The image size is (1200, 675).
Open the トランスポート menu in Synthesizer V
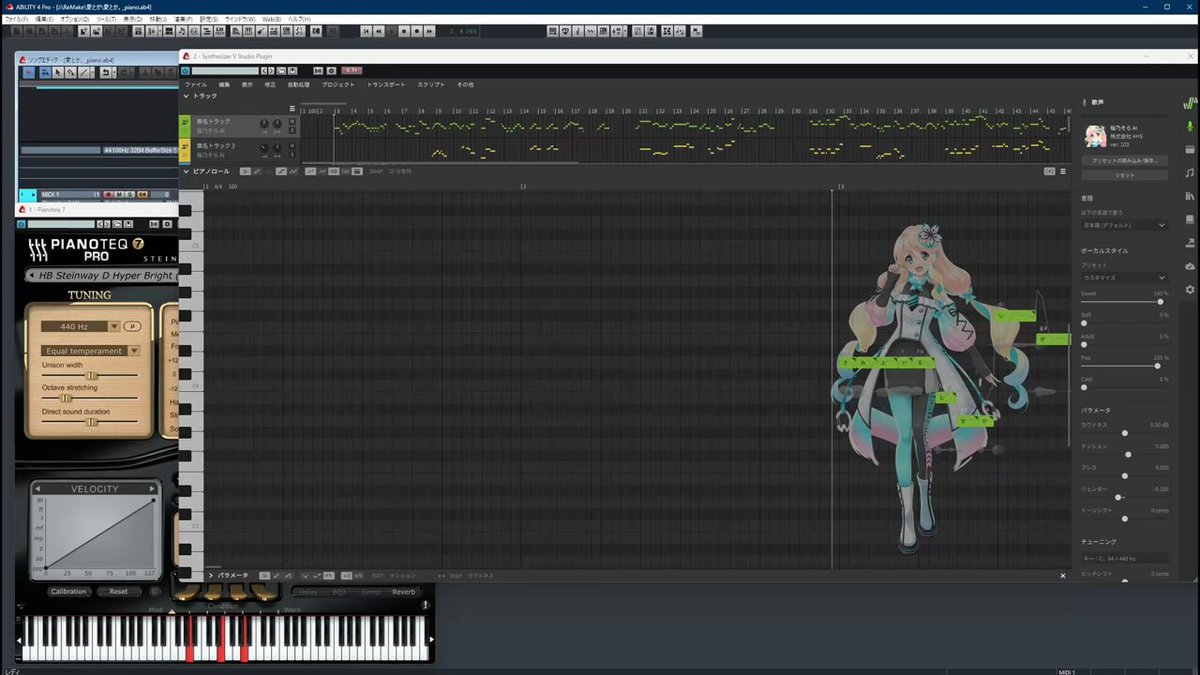coord(386,85)
